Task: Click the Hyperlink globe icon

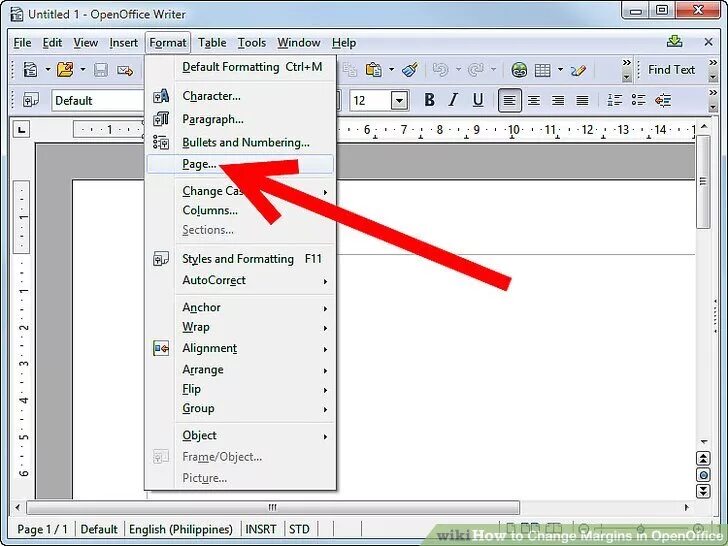Action: click(x=519, y=70)
